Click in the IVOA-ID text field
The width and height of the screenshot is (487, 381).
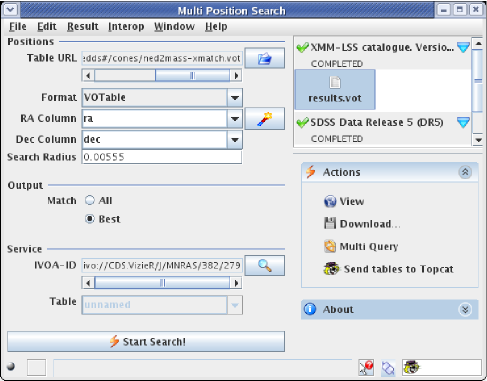(162, 265)
